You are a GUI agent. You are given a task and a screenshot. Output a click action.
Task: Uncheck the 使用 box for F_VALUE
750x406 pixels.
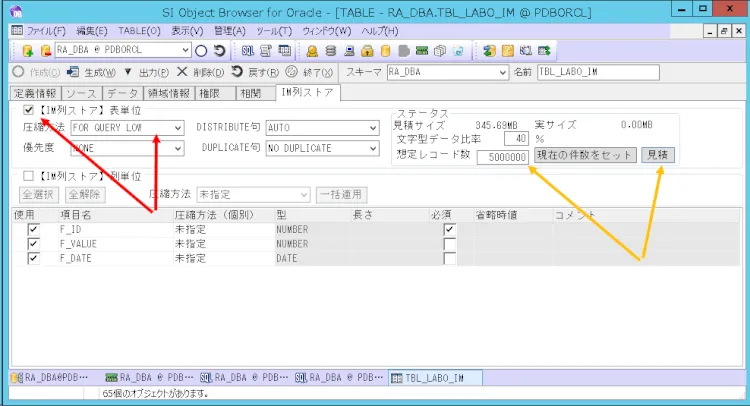33,244
